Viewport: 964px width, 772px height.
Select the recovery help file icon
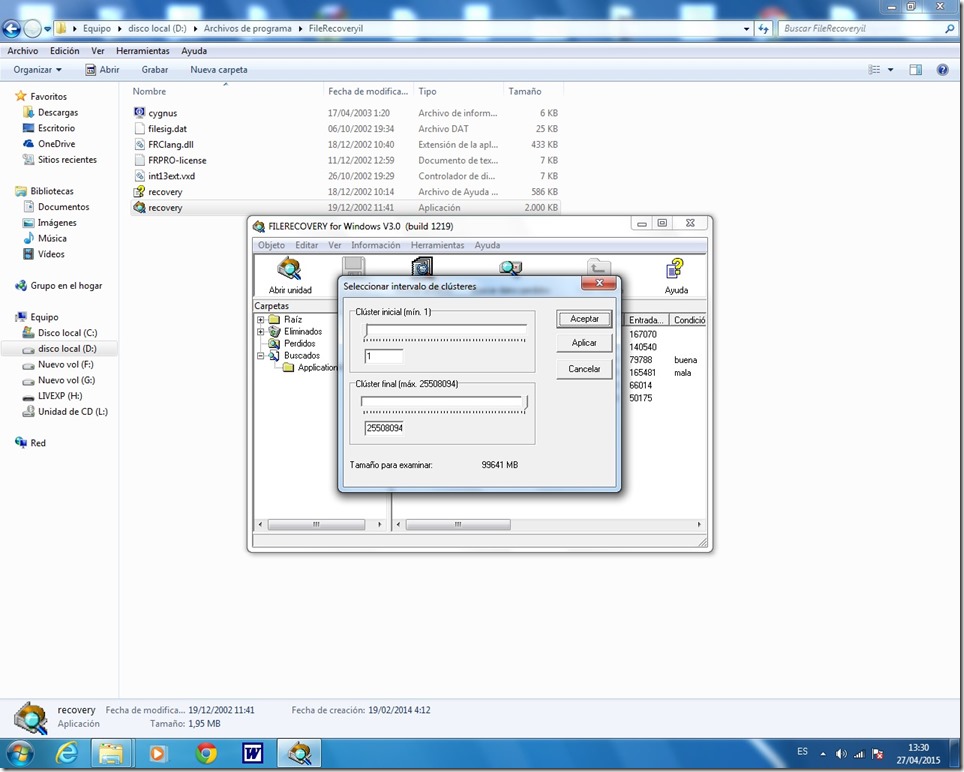point(140,191)
